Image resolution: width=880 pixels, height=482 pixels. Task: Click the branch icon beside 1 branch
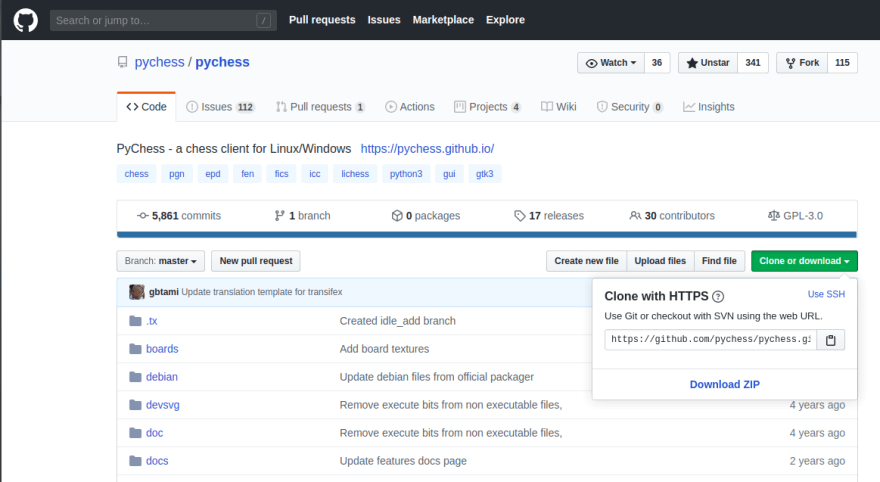(x=279, y=215)
